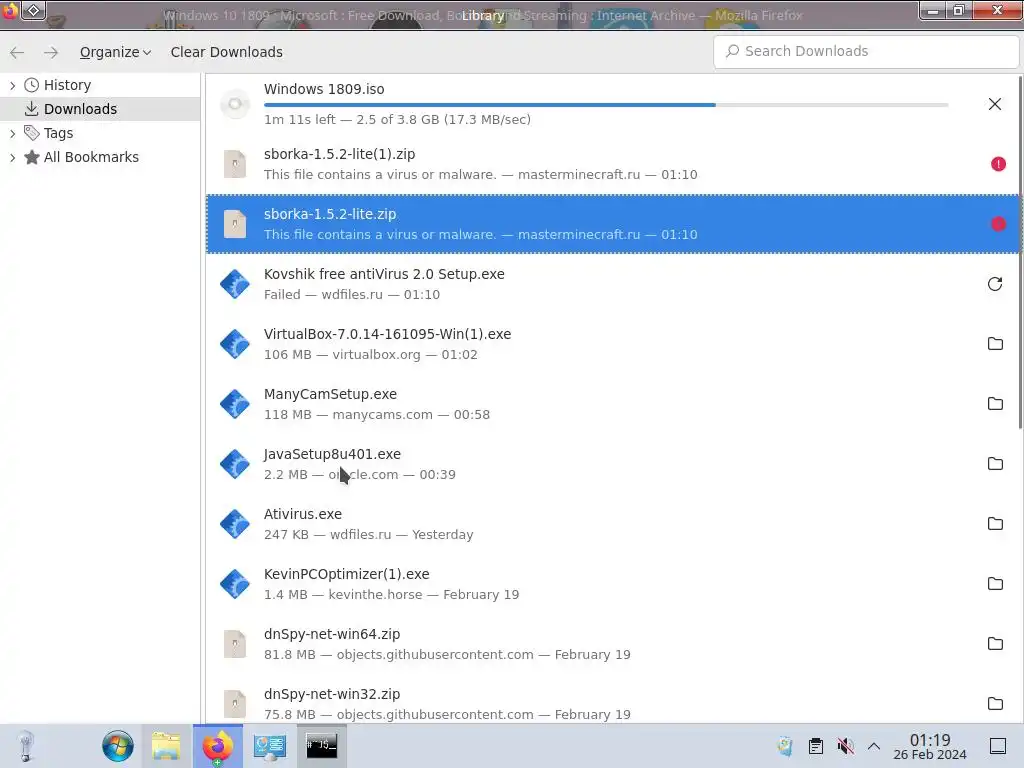Go forward with the right arrow
The image size is (1024, 768).
[51, 52]
